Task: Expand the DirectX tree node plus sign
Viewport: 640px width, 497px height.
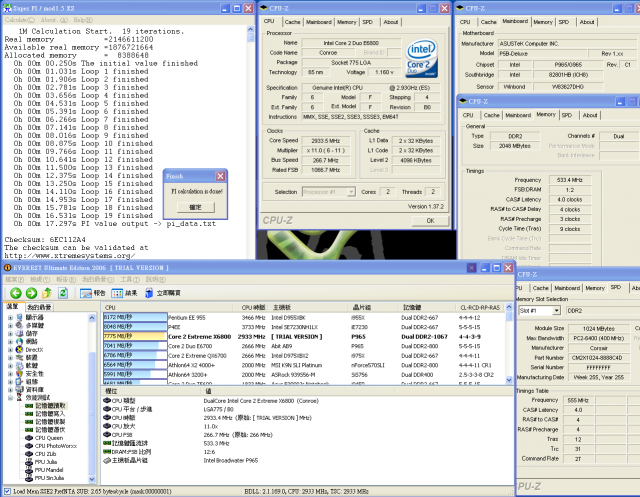Action: [x=10, y=350]
